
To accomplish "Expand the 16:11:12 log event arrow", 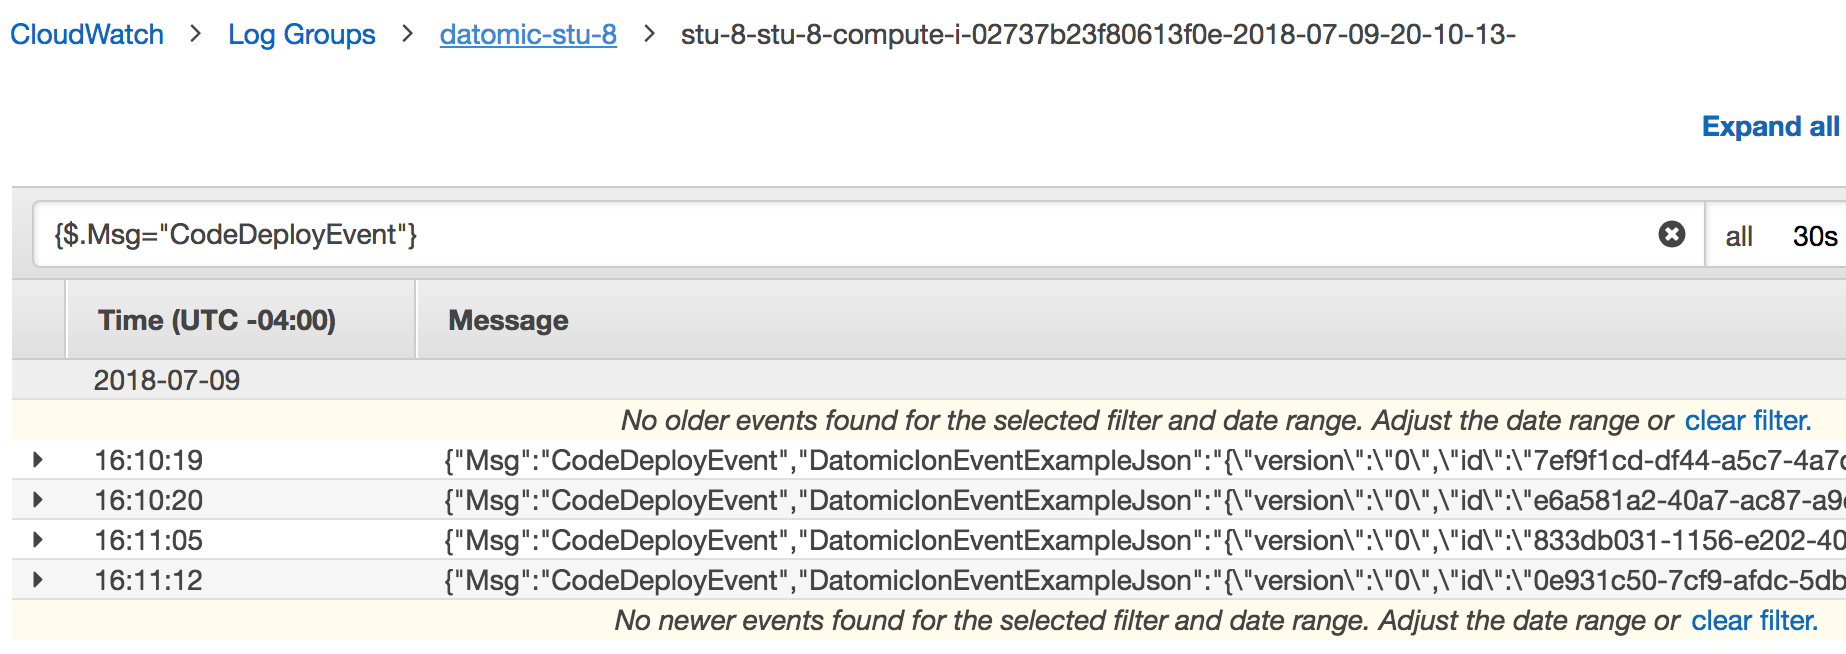I will click(38, 580).
